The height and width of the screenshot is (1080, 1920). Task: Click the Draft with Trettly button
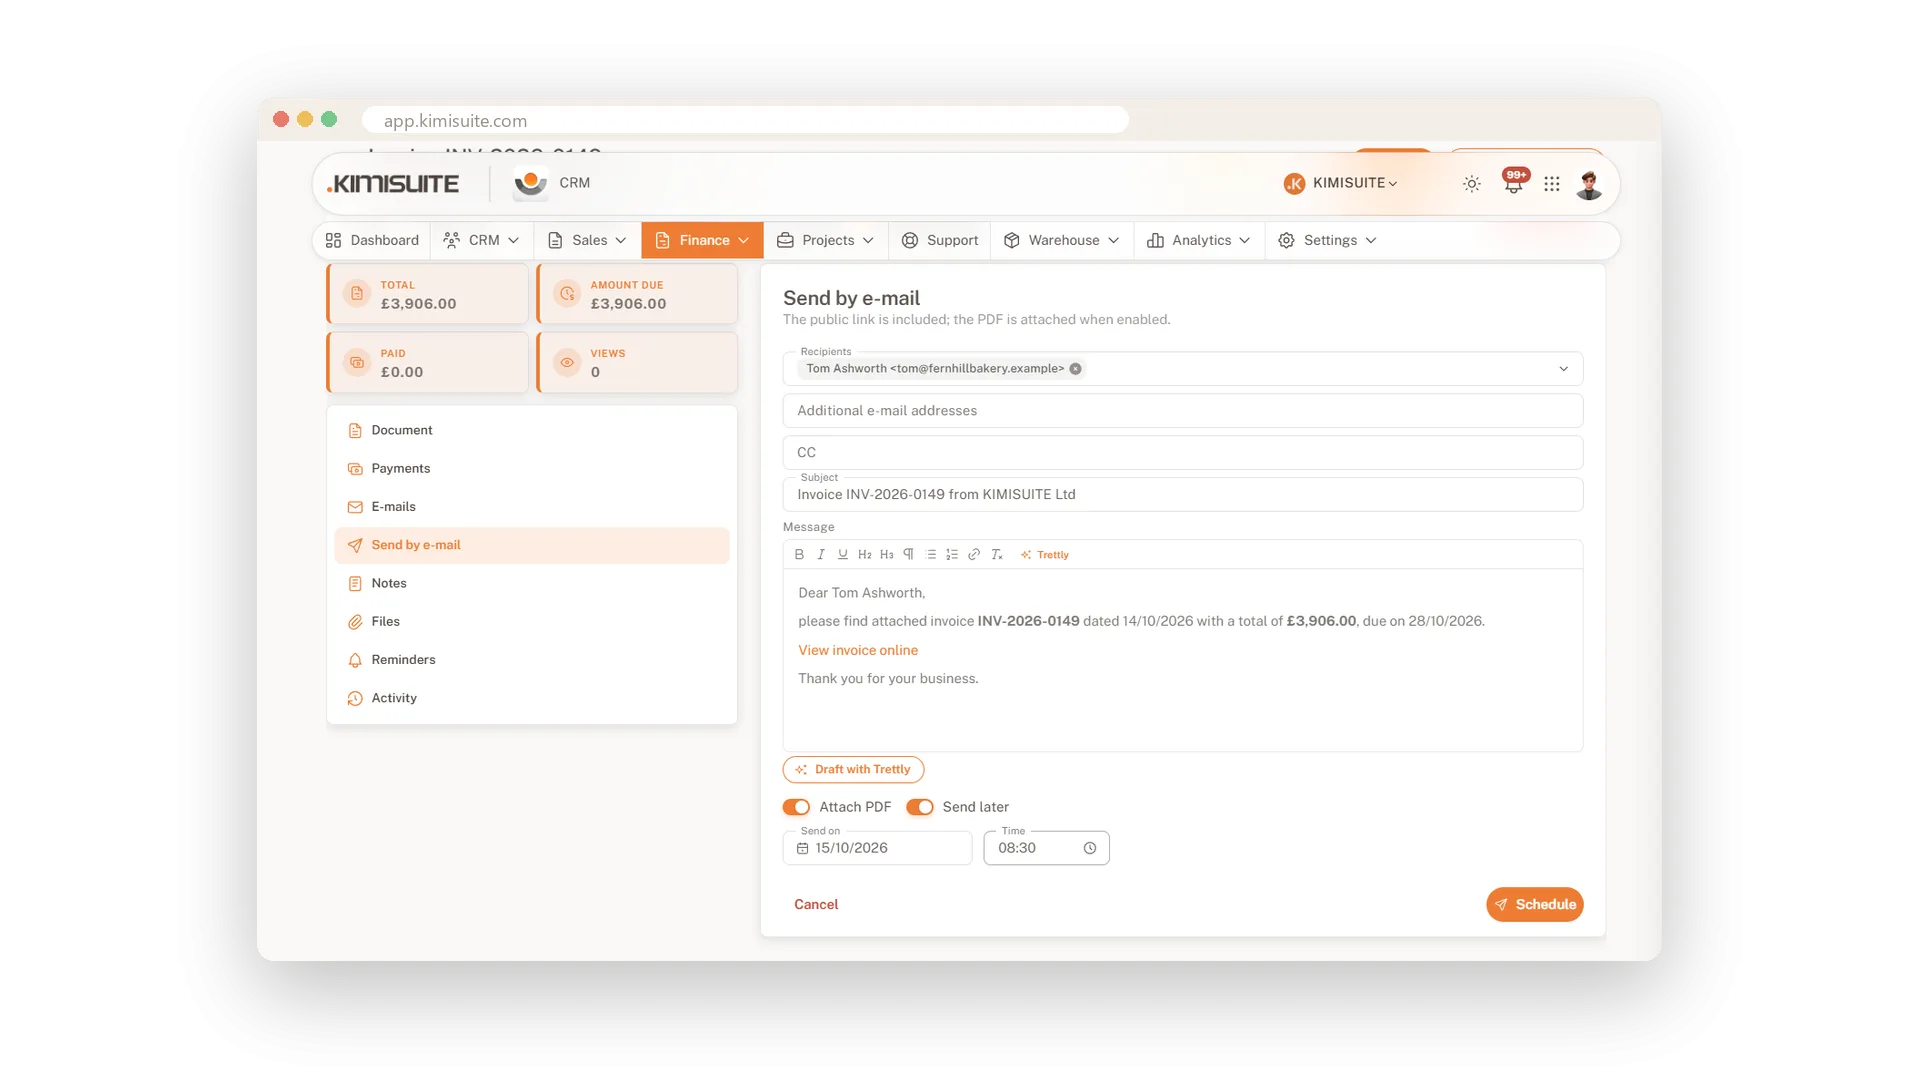tap(853, 769)
